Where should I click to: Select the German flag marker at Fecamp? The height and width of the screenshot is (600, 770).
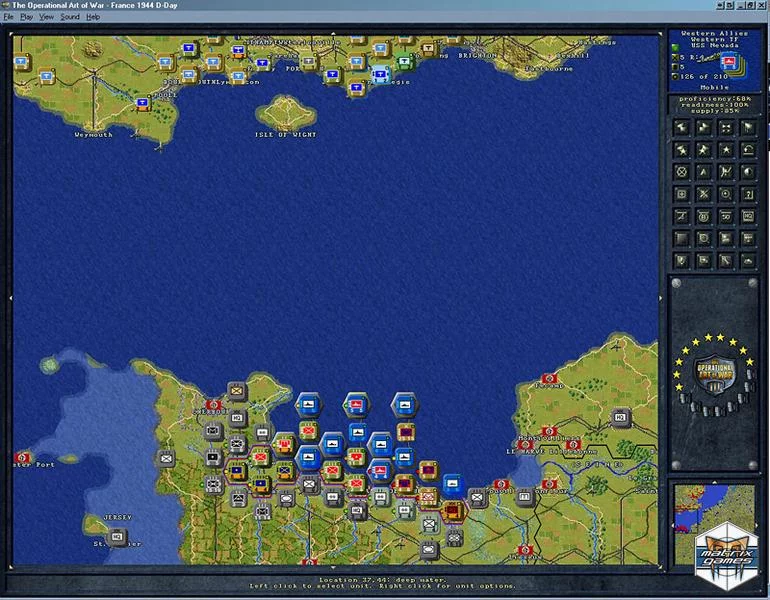coord(549,379)
